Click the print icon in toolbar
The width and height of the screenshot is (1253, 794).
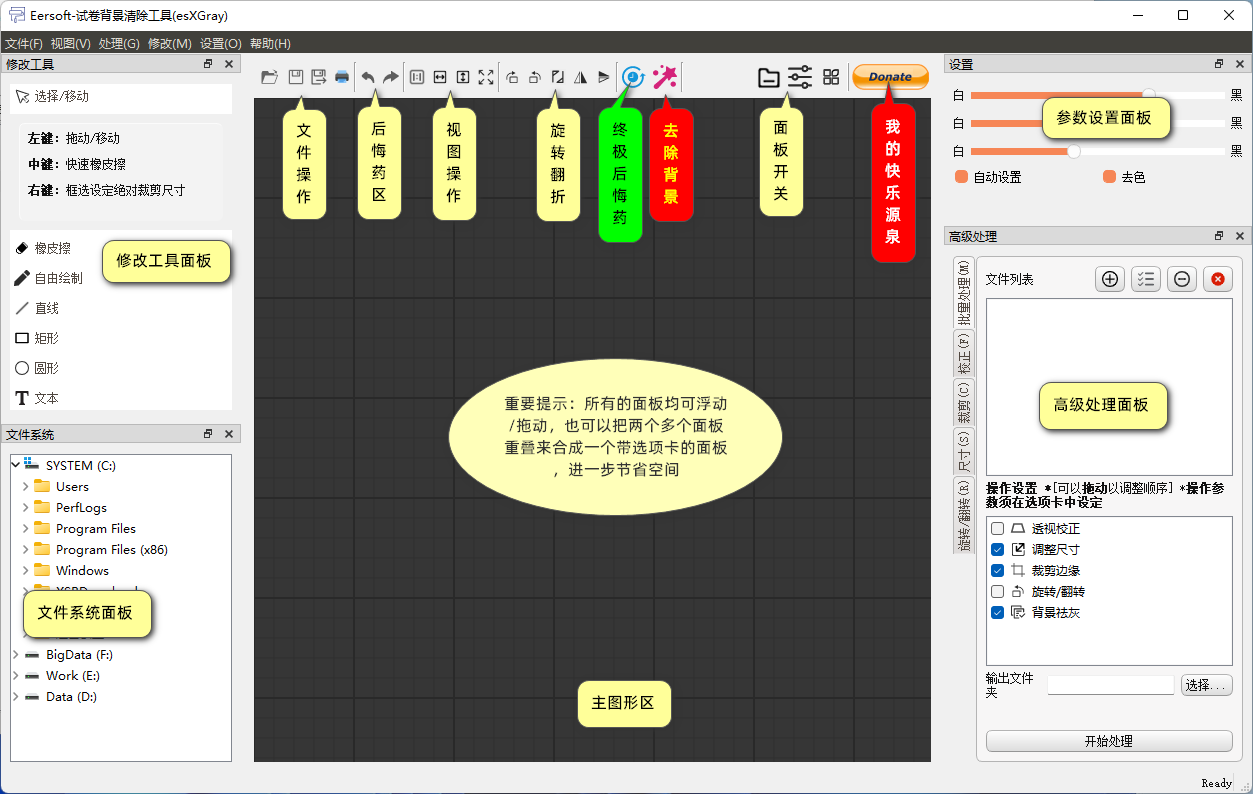pyautogui.click(x=342, y=77)
